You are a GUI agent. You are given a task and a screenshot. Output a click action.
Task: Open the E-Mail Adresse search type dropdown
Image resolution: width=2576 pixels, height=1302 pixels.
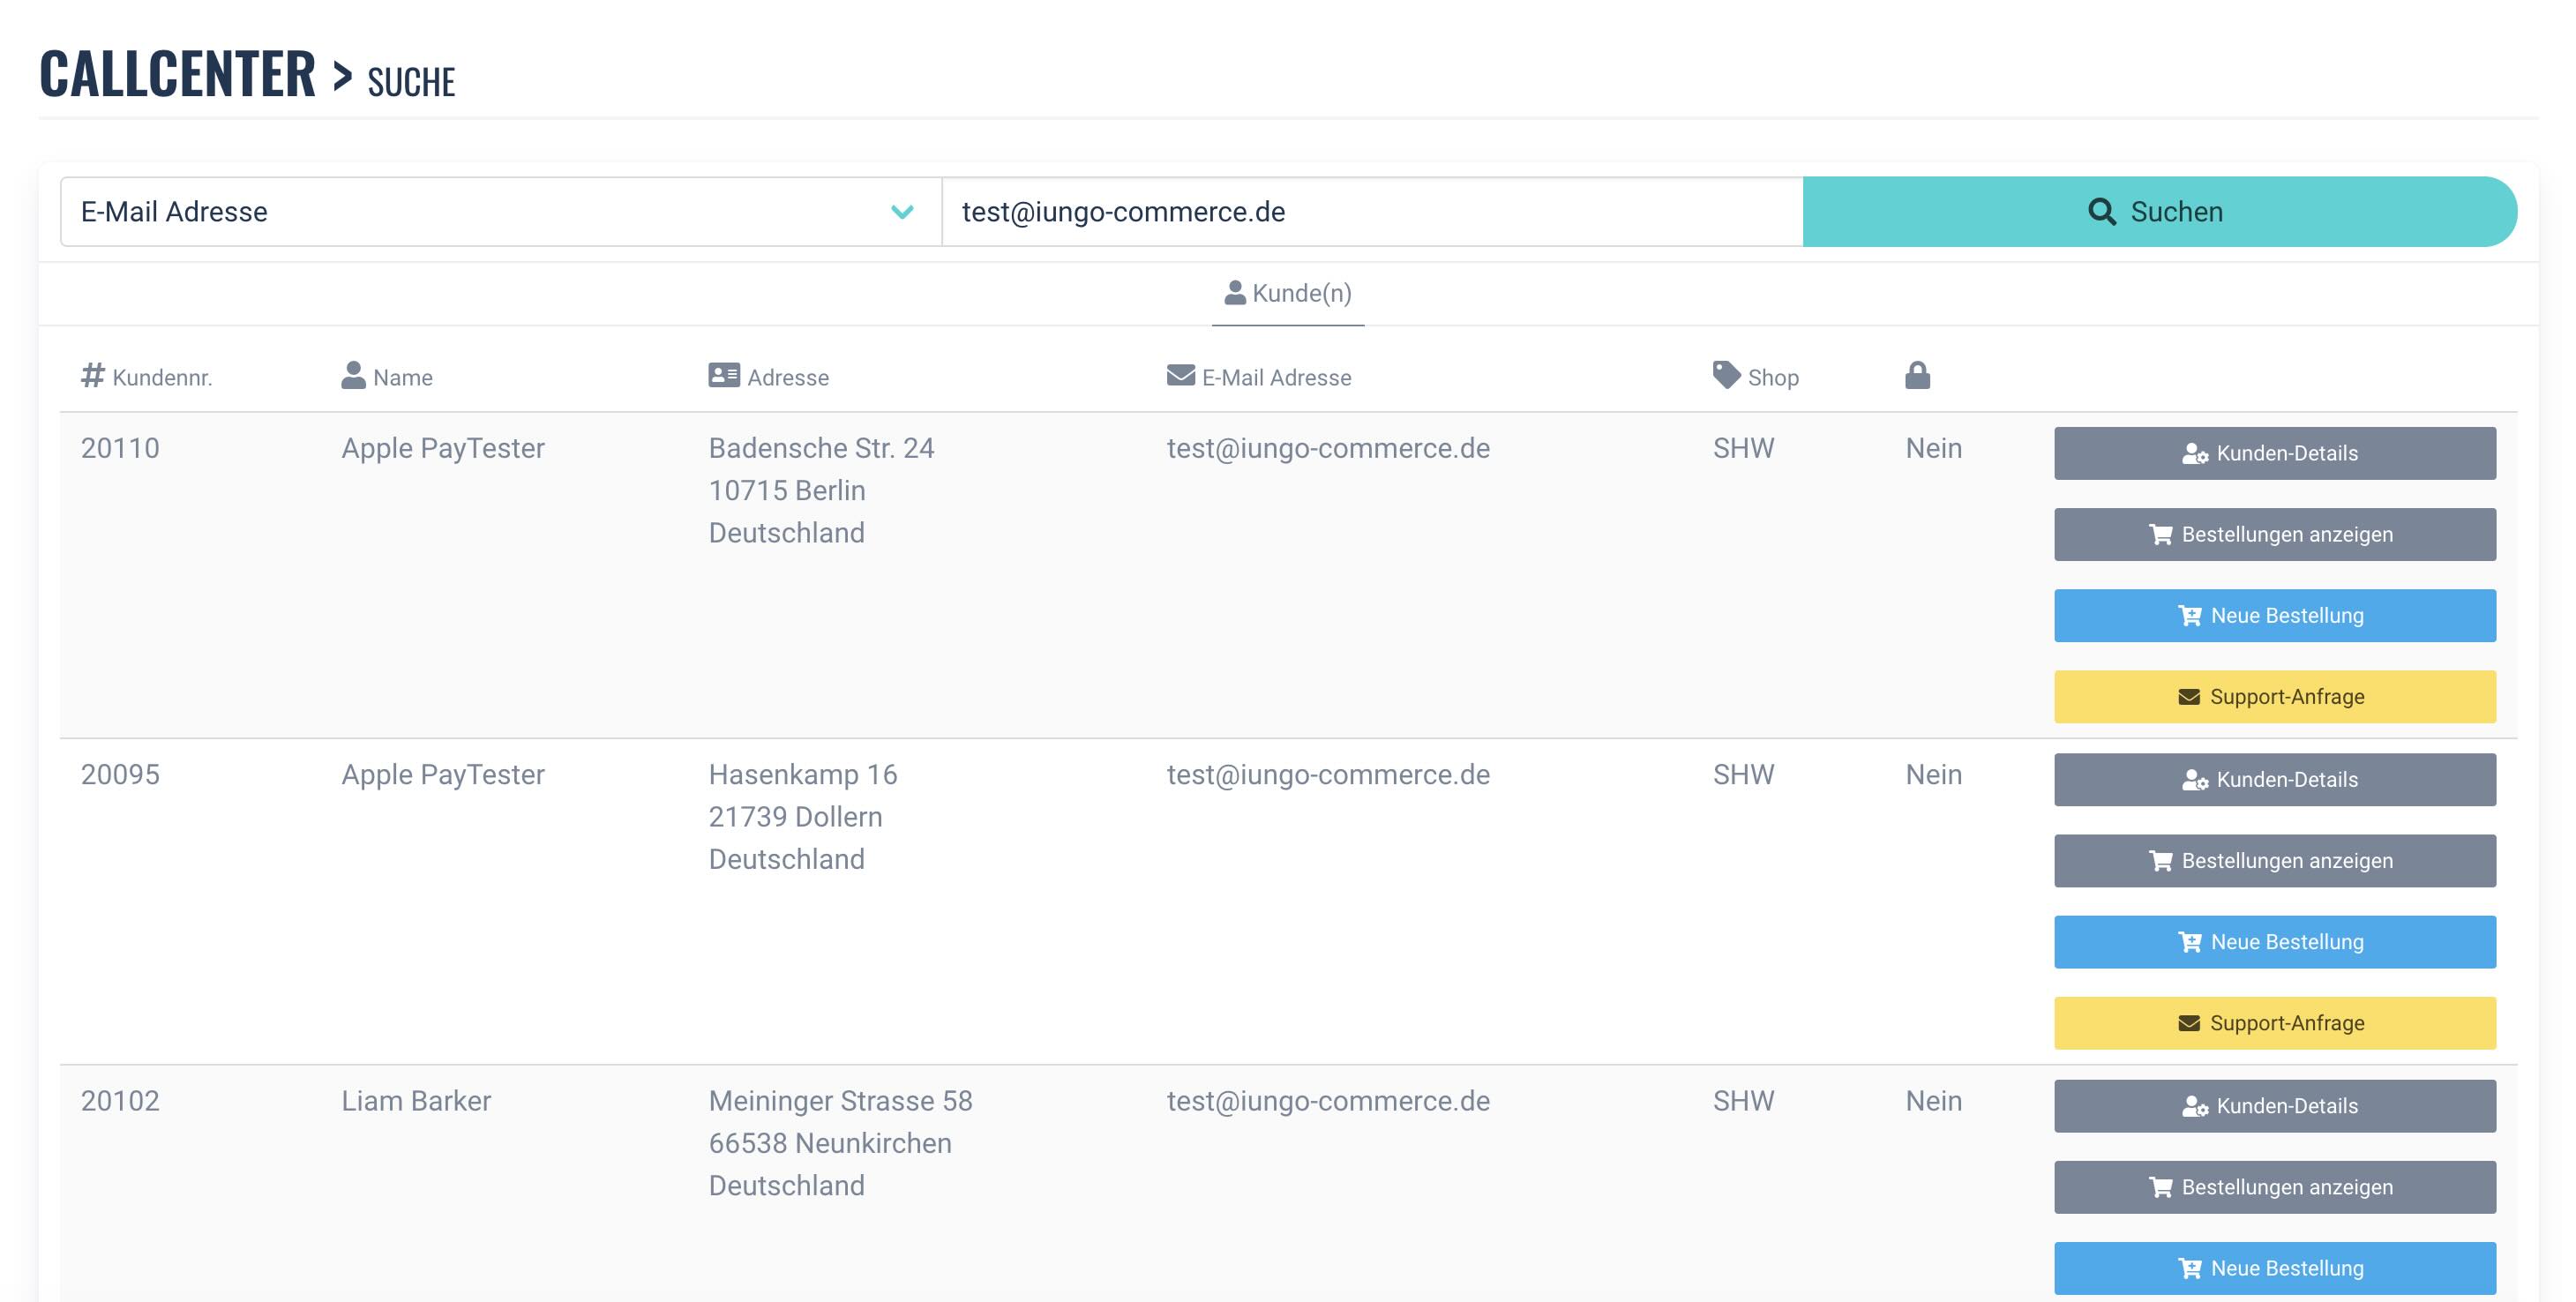click(480, 212)
